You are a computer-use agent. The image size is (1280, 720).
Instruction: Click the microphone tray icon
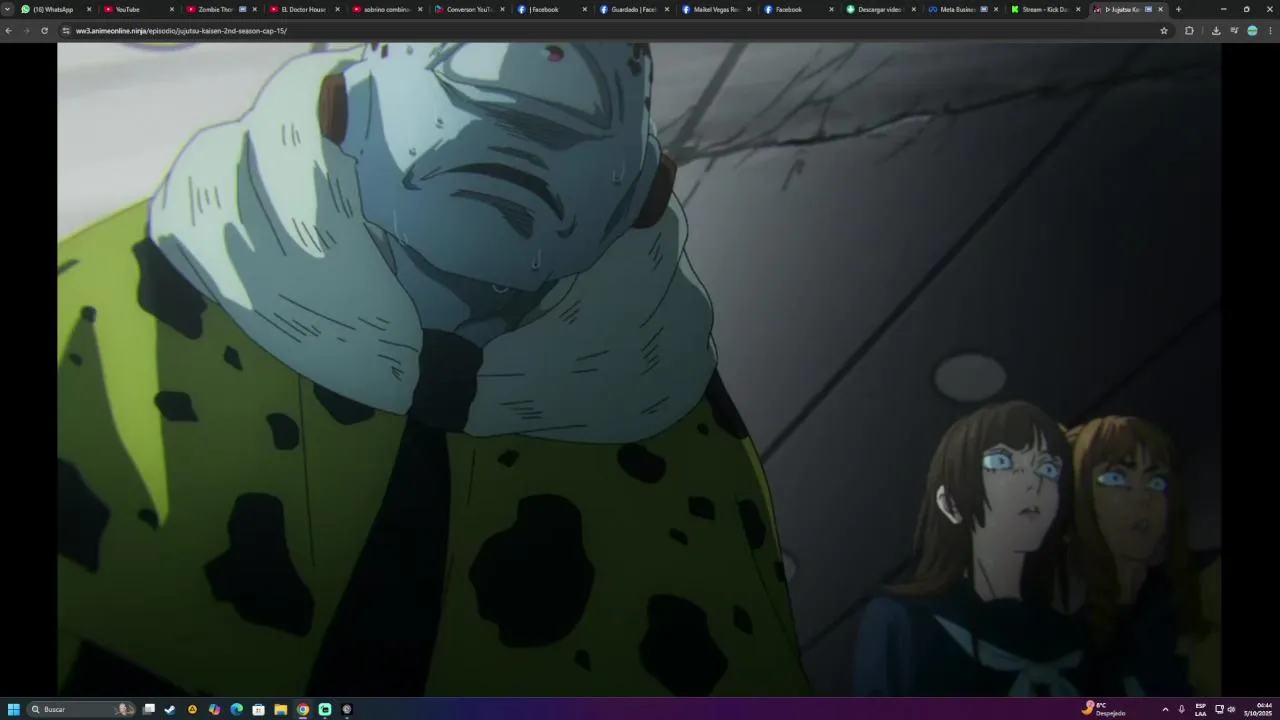coord(1182,709)
